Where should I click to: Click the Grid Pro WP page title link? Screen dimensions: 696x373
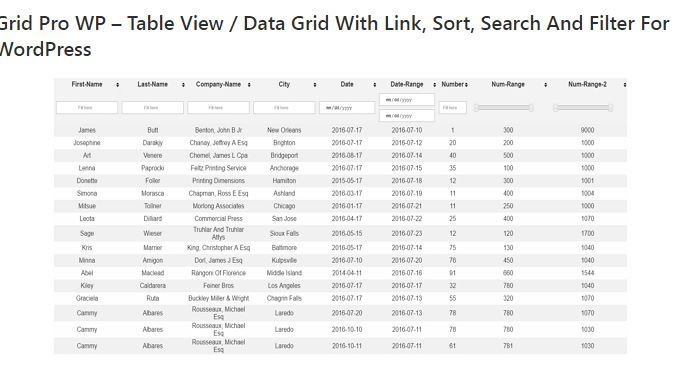pos(334,36)
